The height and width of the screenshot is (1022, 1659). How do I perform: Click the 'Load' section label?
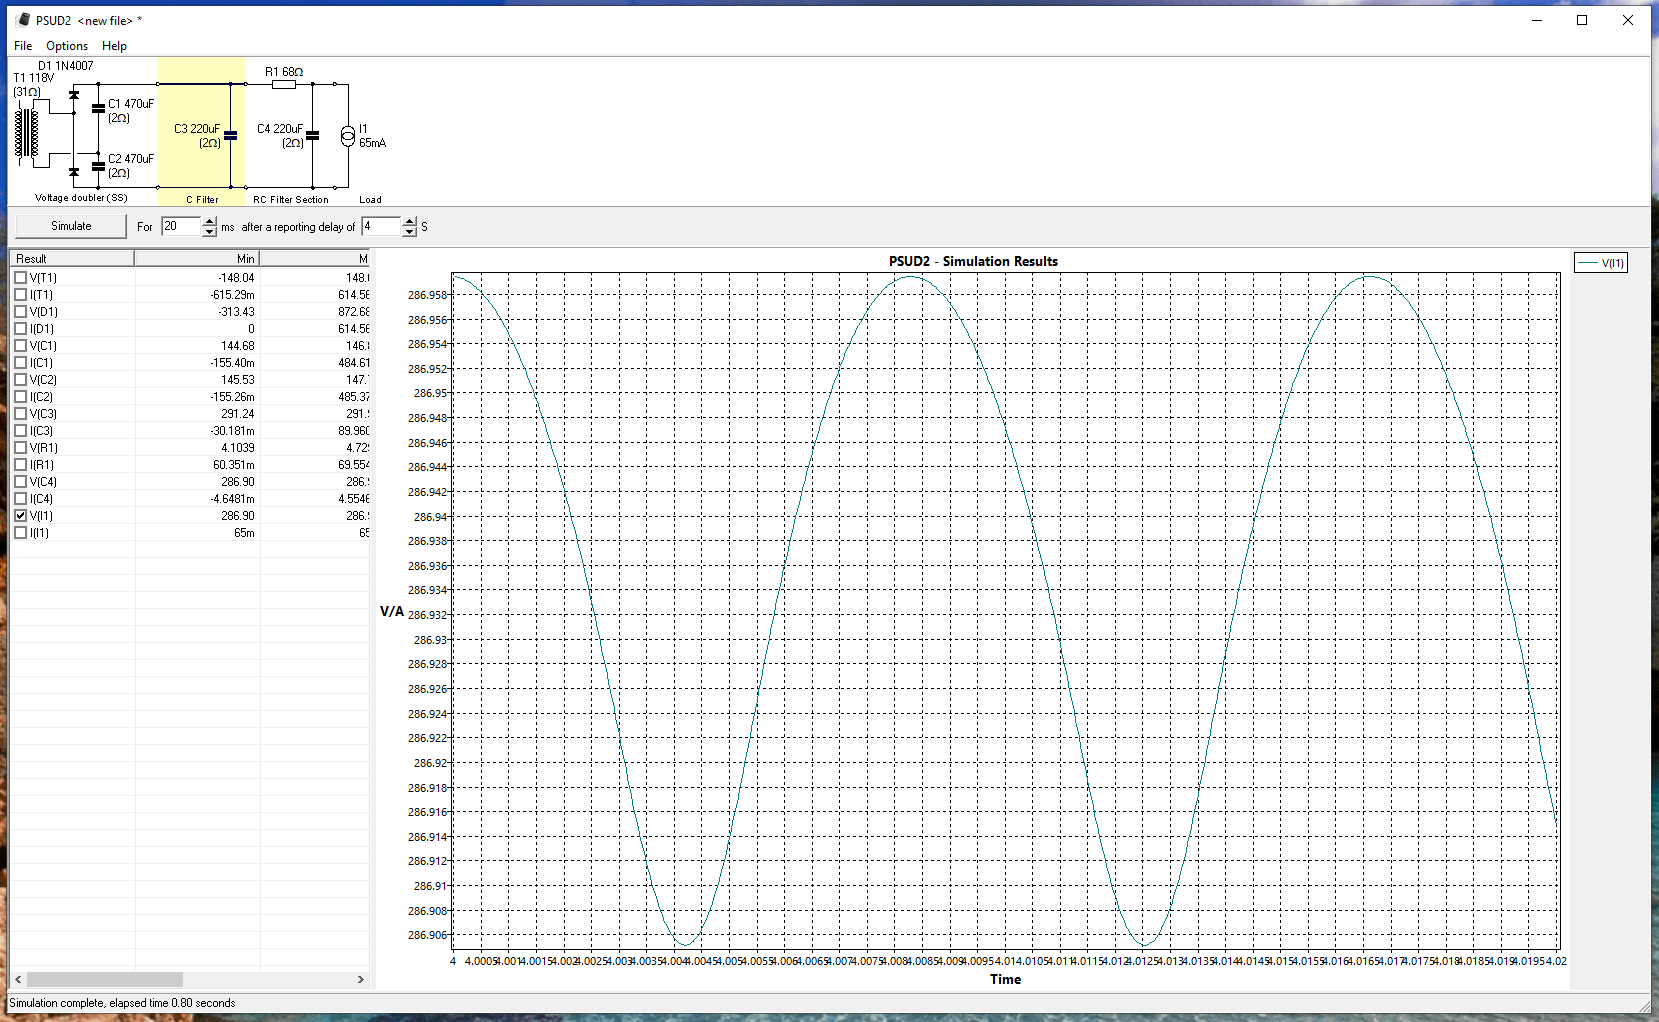370,200
